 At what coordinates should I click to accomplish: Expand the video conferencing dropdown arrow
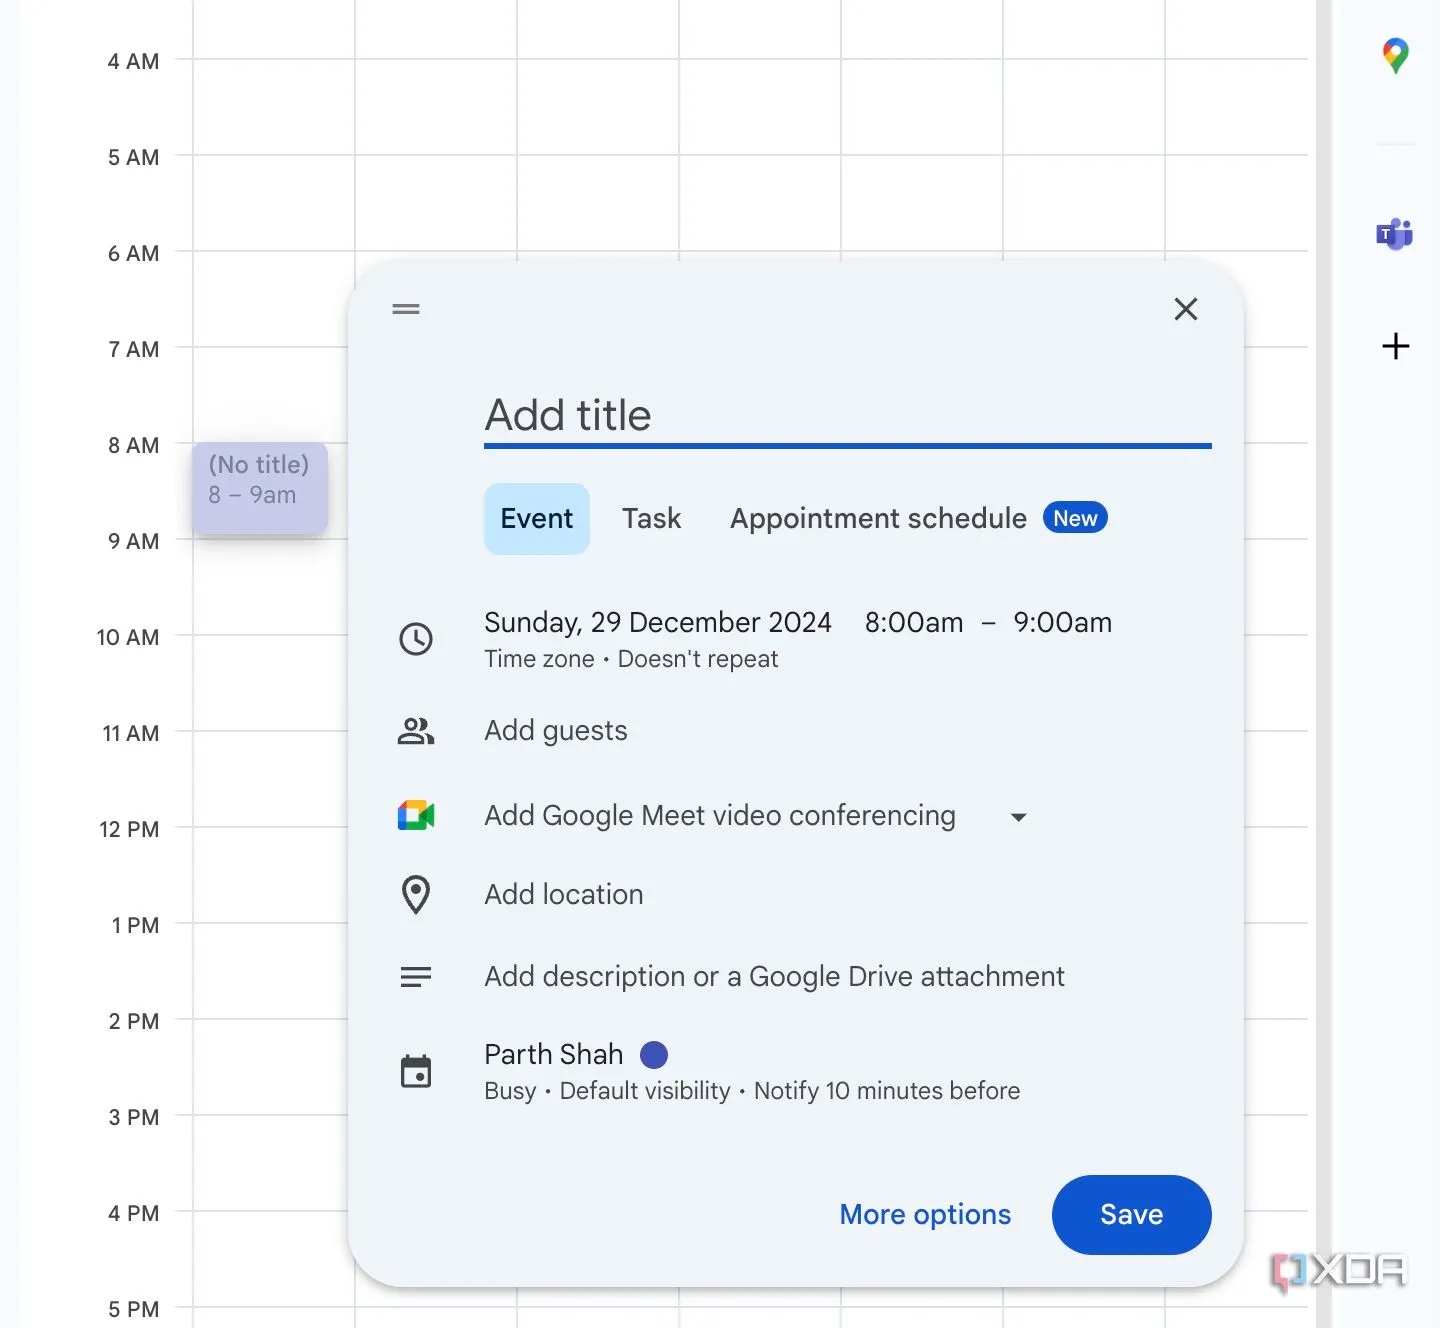tap(1018, 817)
